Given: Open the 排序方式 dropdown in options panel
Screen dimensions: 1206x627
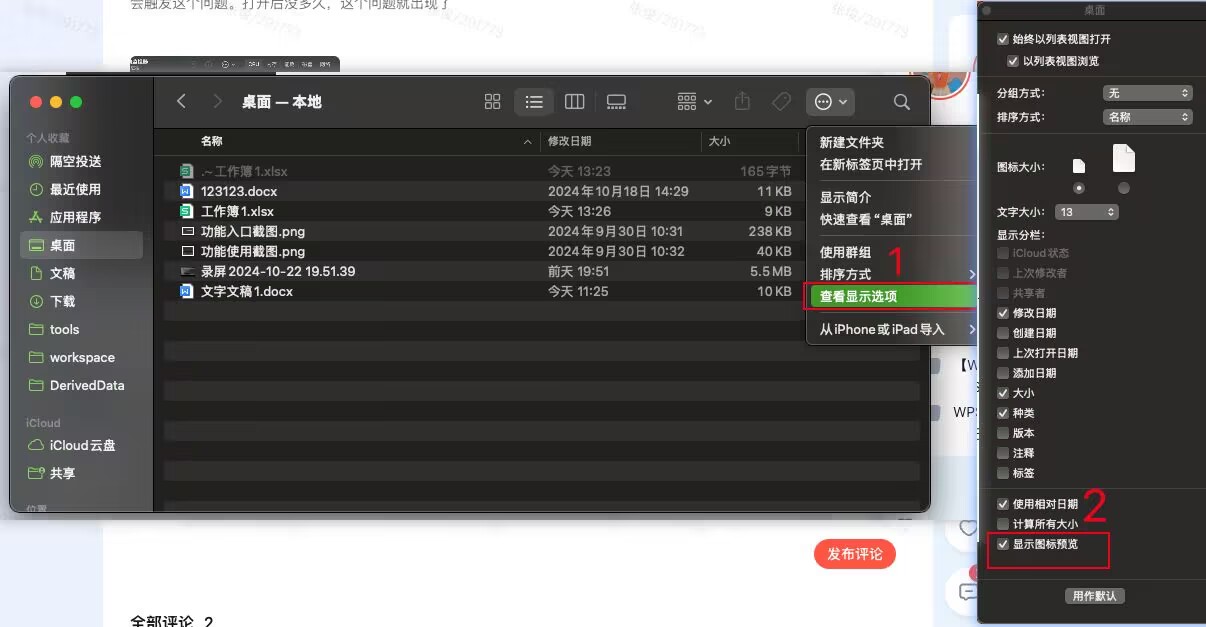Looking at the screenshot, I should [x=1147, y=117].
